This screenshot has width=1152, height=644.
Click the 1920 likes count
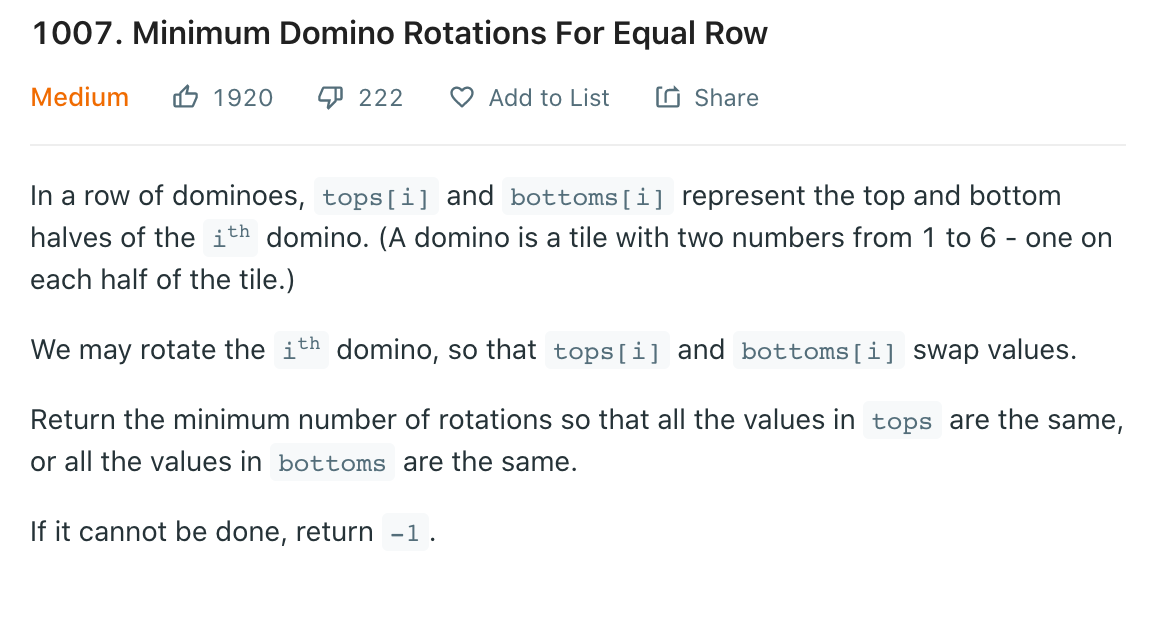pyautogui.click(x=243, y=98)
